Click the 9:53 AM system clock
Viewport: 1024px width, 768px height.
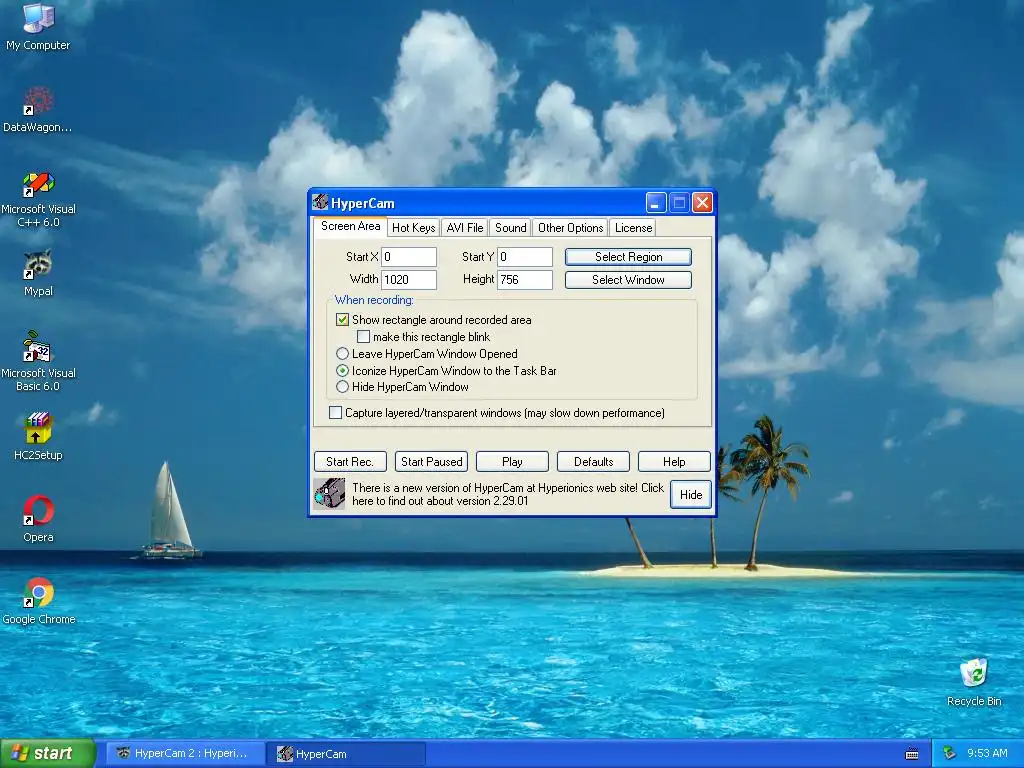click(x=987, y=754)
